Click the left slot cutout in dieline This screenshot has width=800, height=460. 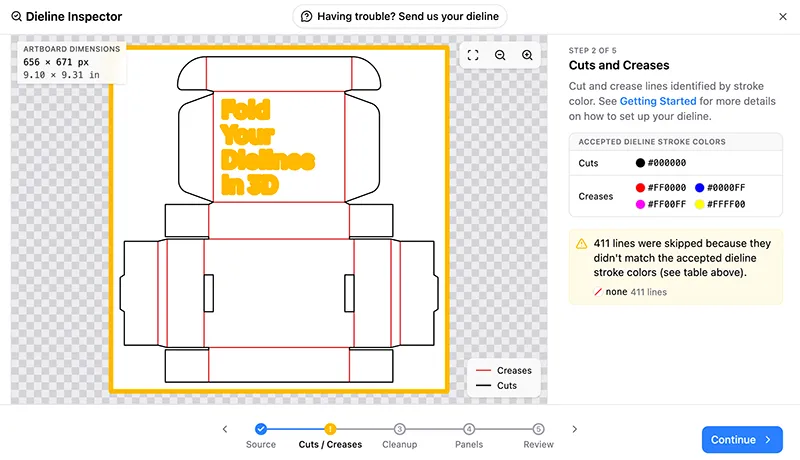209,293
